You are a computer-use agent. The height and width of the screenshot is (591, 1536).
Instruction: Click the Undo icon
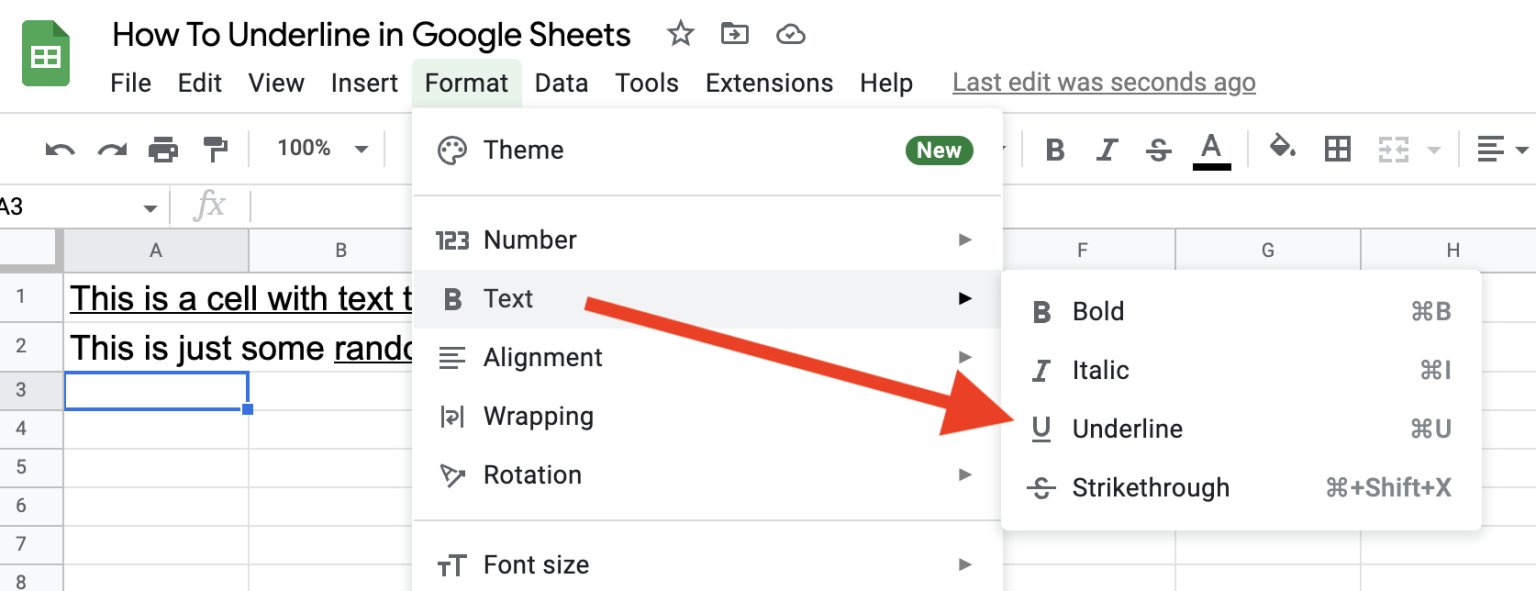click(x=58, y=148)
